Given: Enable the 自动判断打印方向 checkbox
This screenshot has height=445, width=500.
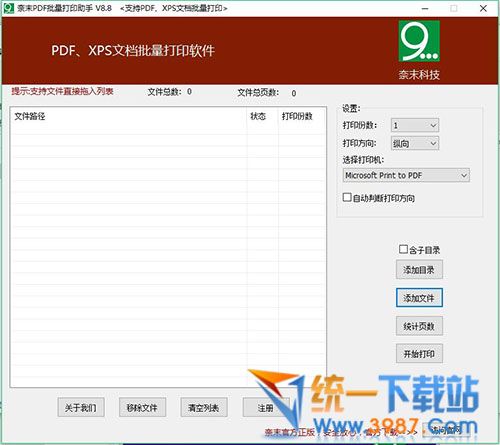Looking at the screenshot, I should tap(347, 197).
